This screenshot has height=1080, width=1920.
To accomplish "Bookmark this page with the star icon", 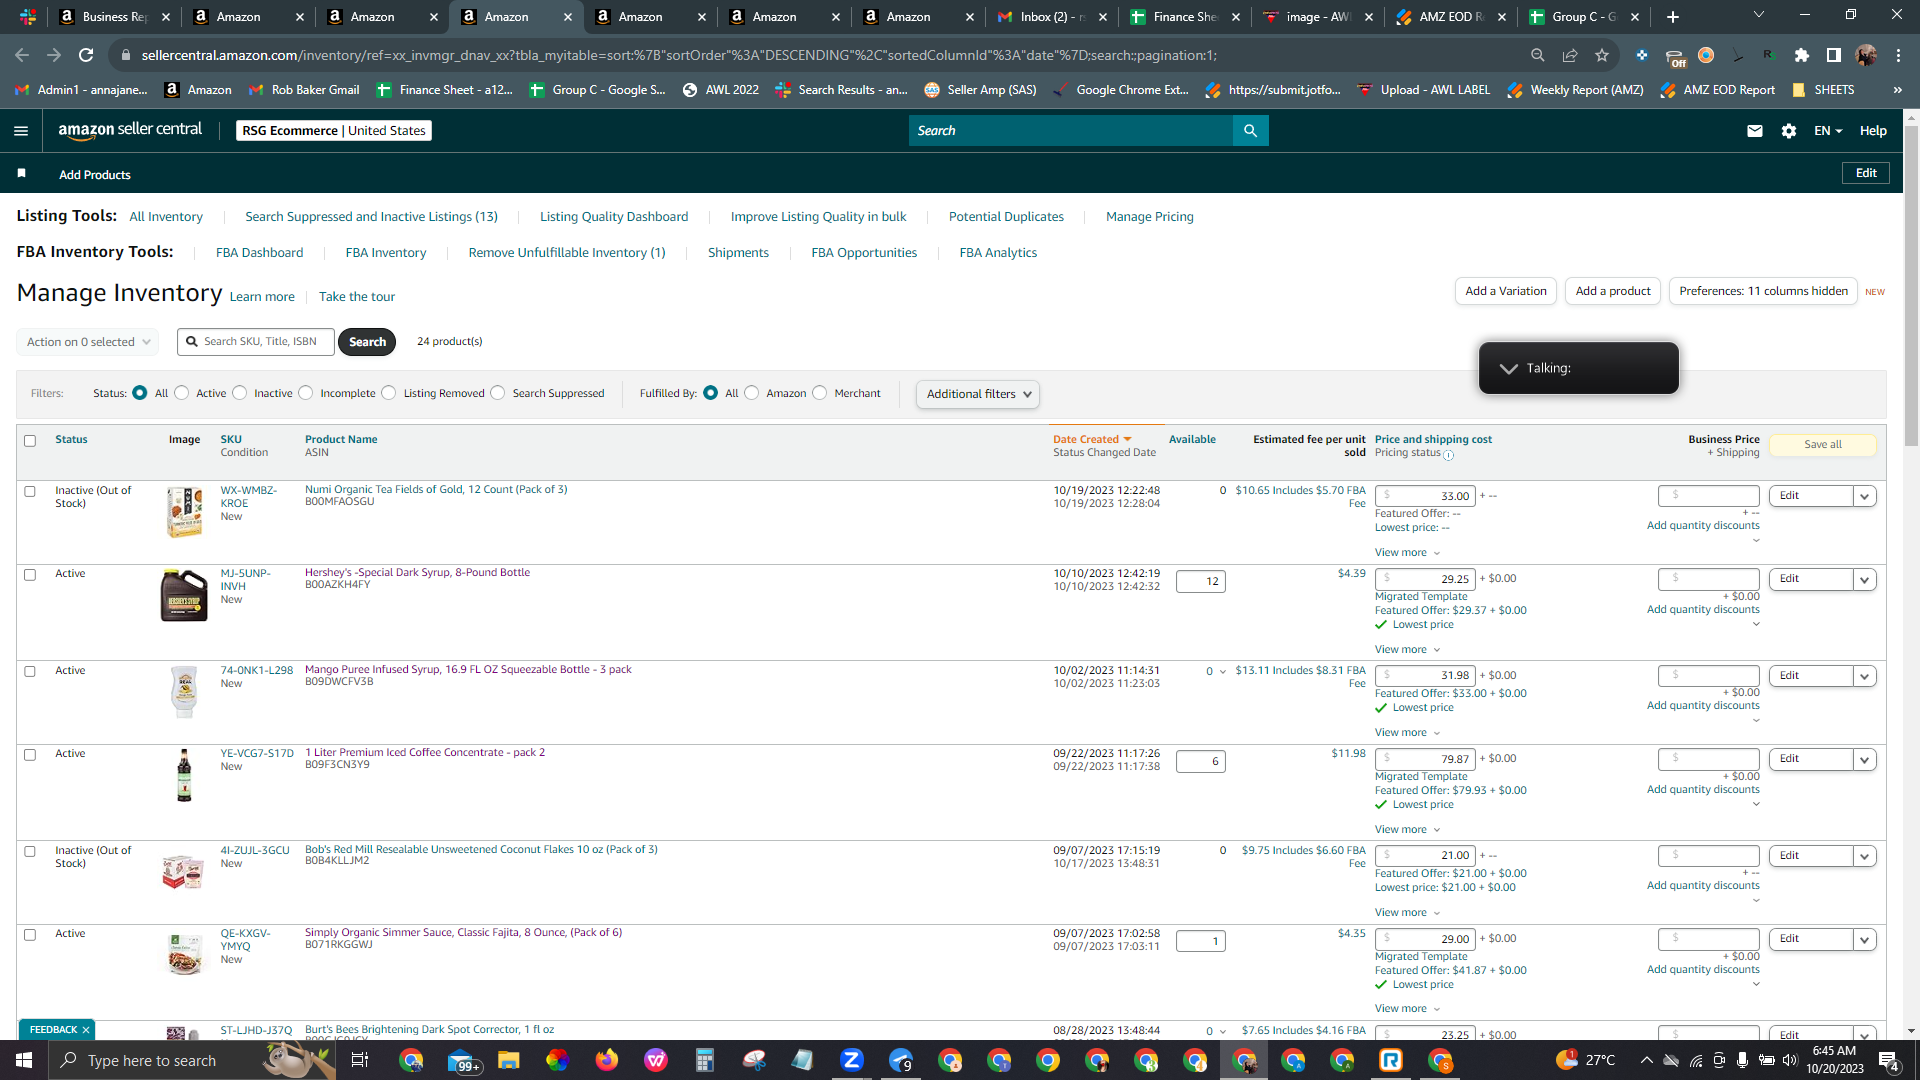I will coord(1602,55).
